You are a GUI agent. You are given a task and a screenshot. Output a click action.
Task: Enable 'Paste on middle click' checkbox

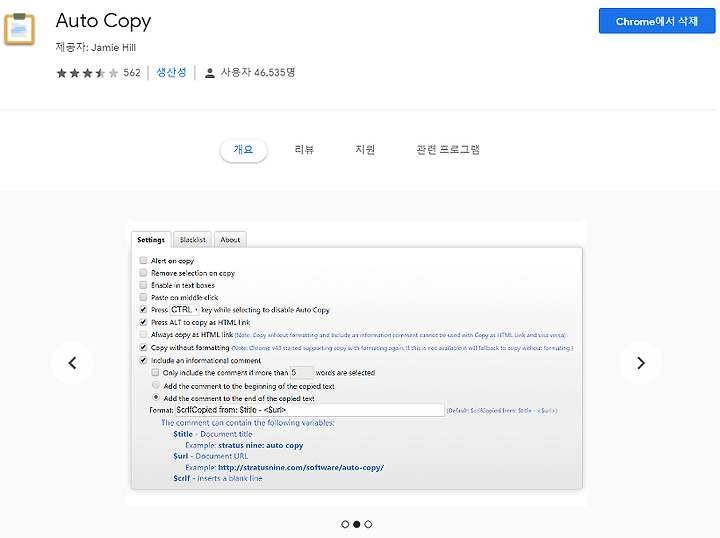coord(143,297)
